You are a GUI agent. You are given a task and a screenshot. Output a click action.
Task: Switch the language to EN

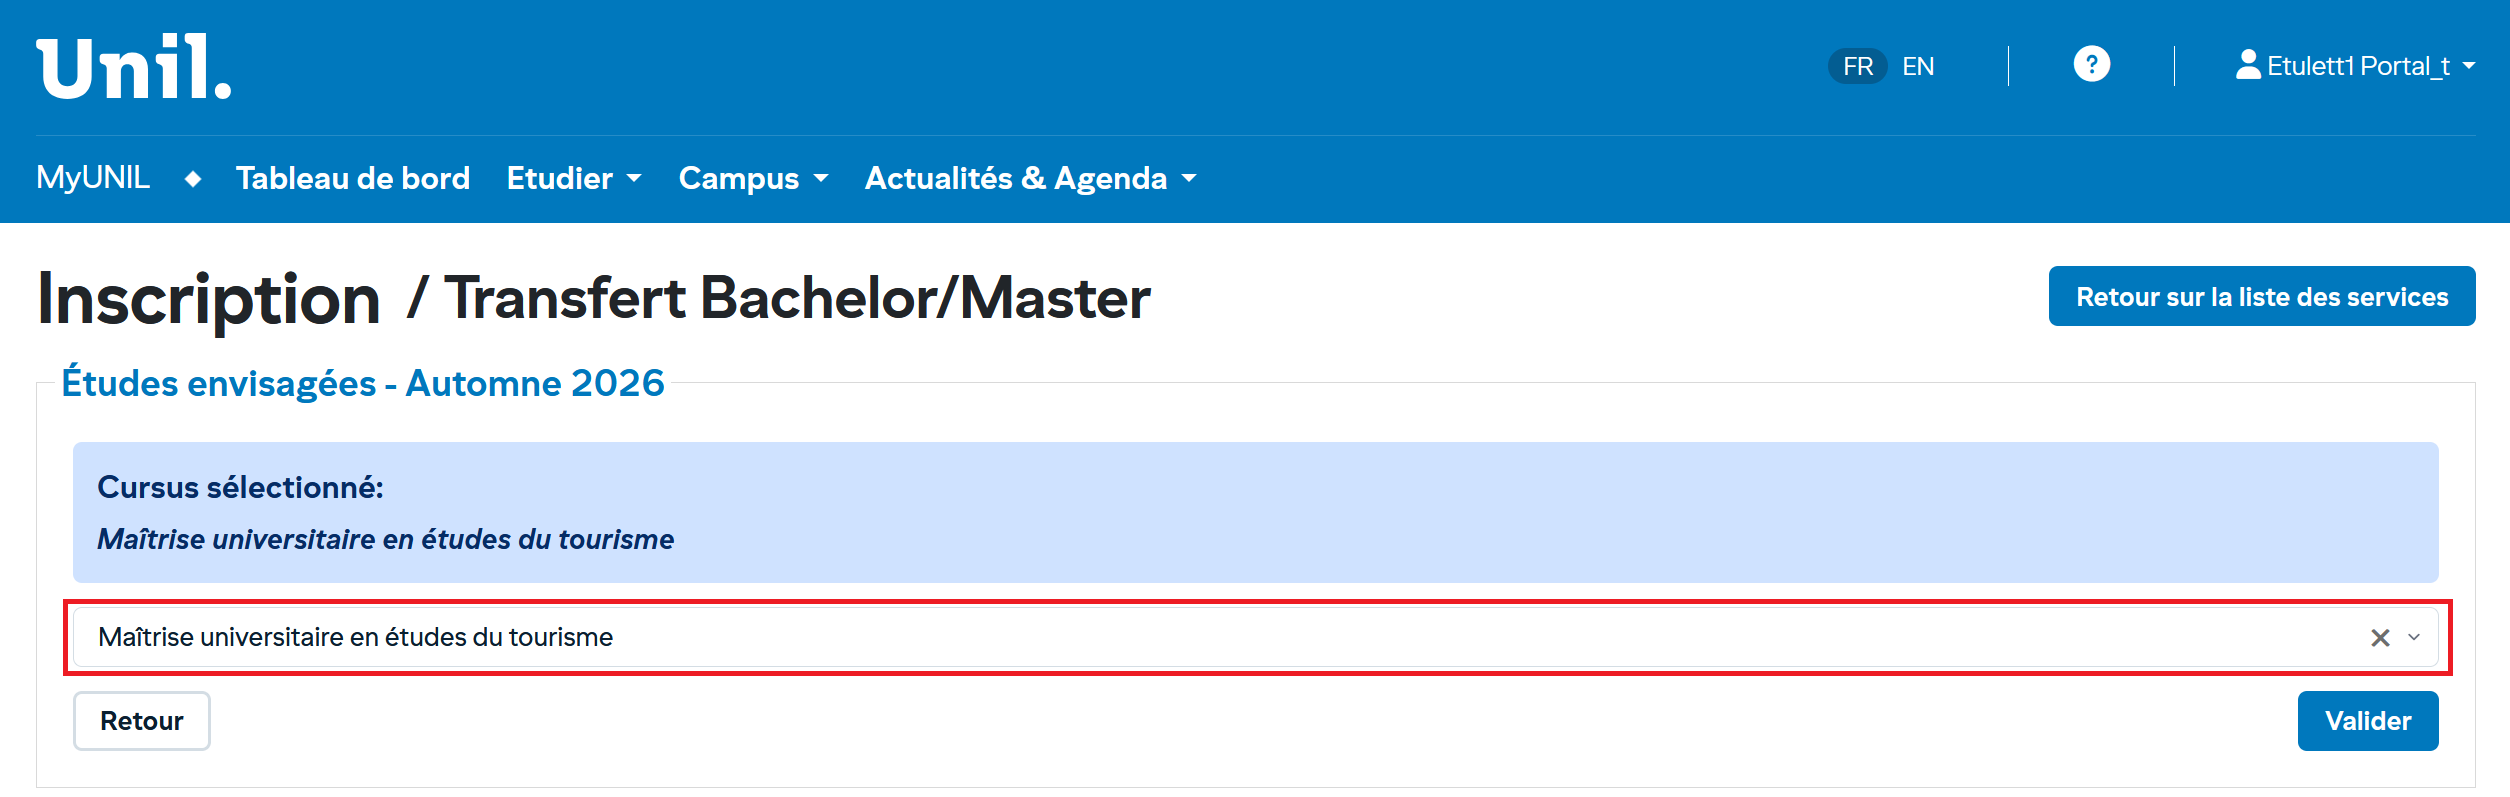coord(1918,66)
